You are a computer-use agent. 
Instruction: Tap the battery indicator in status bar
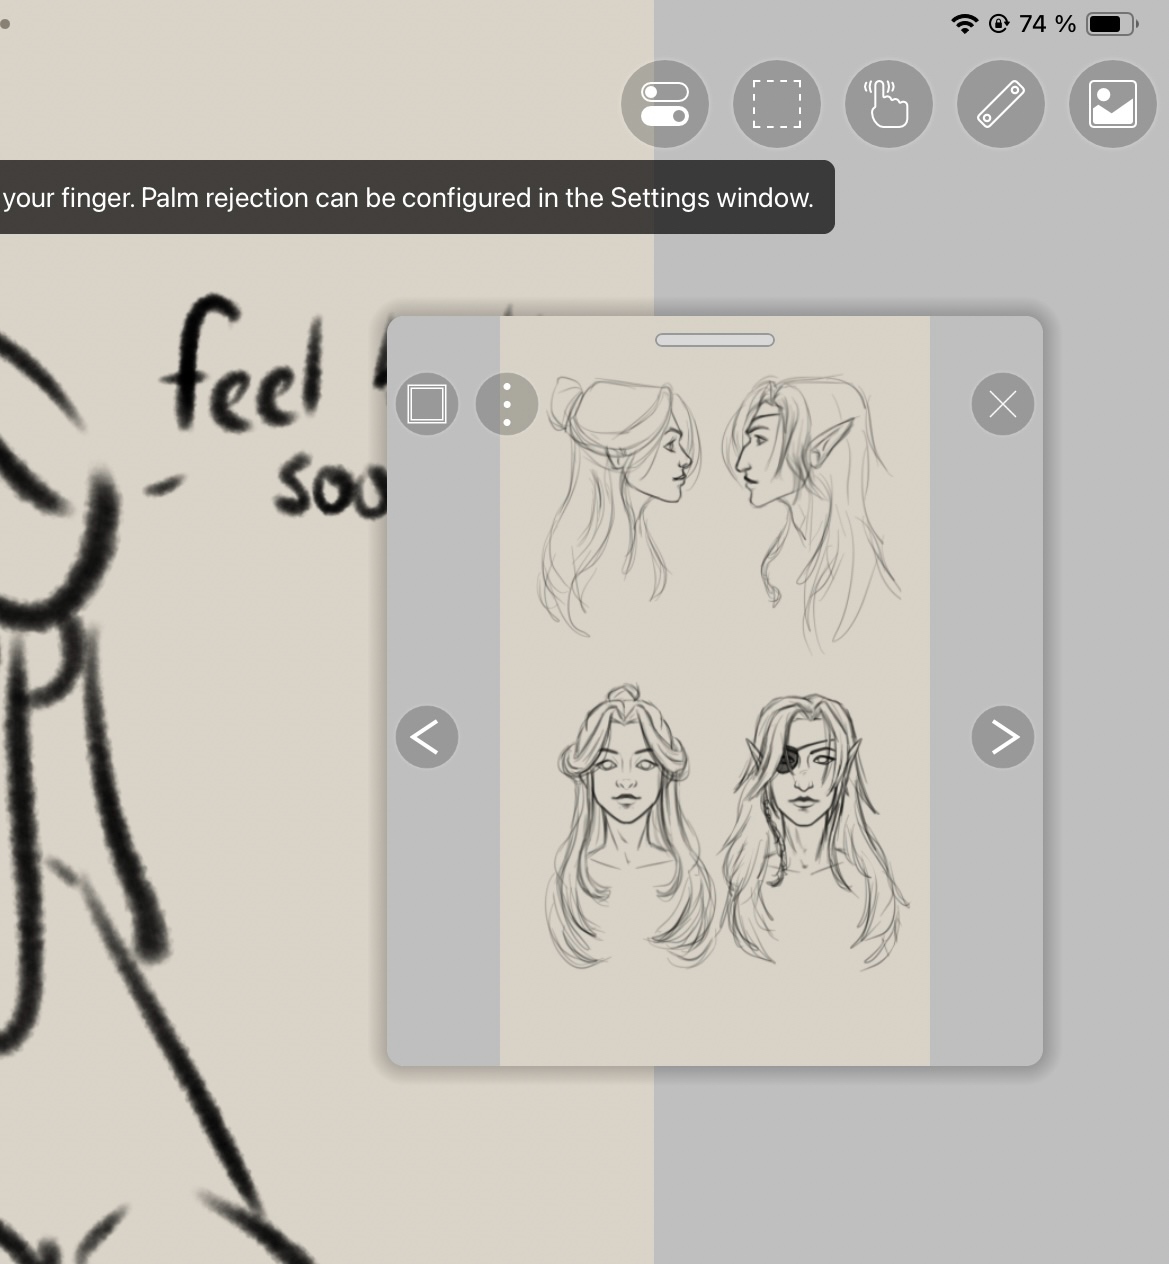(x=1110, y=24)
